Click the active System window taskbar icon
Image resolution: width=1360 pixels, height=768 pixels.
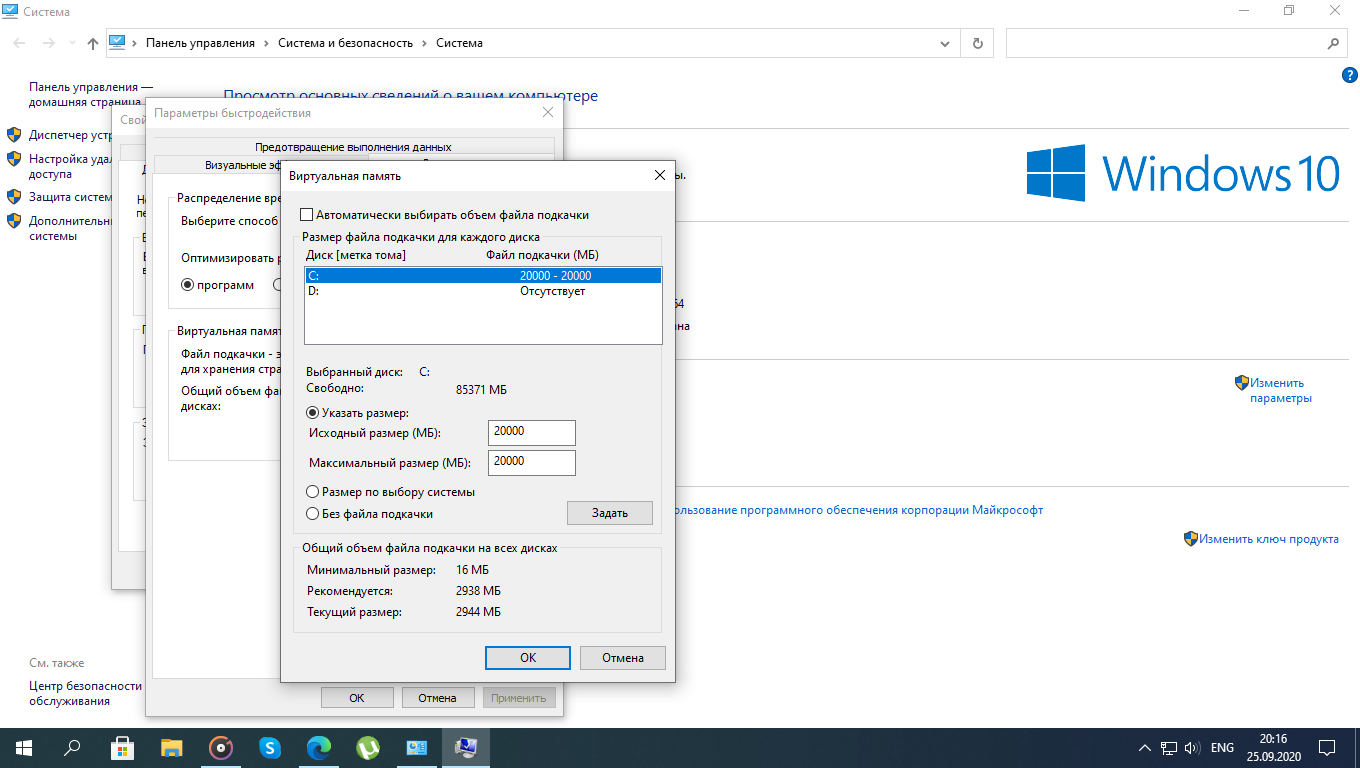pyautogui.click(x=466, y=747)
